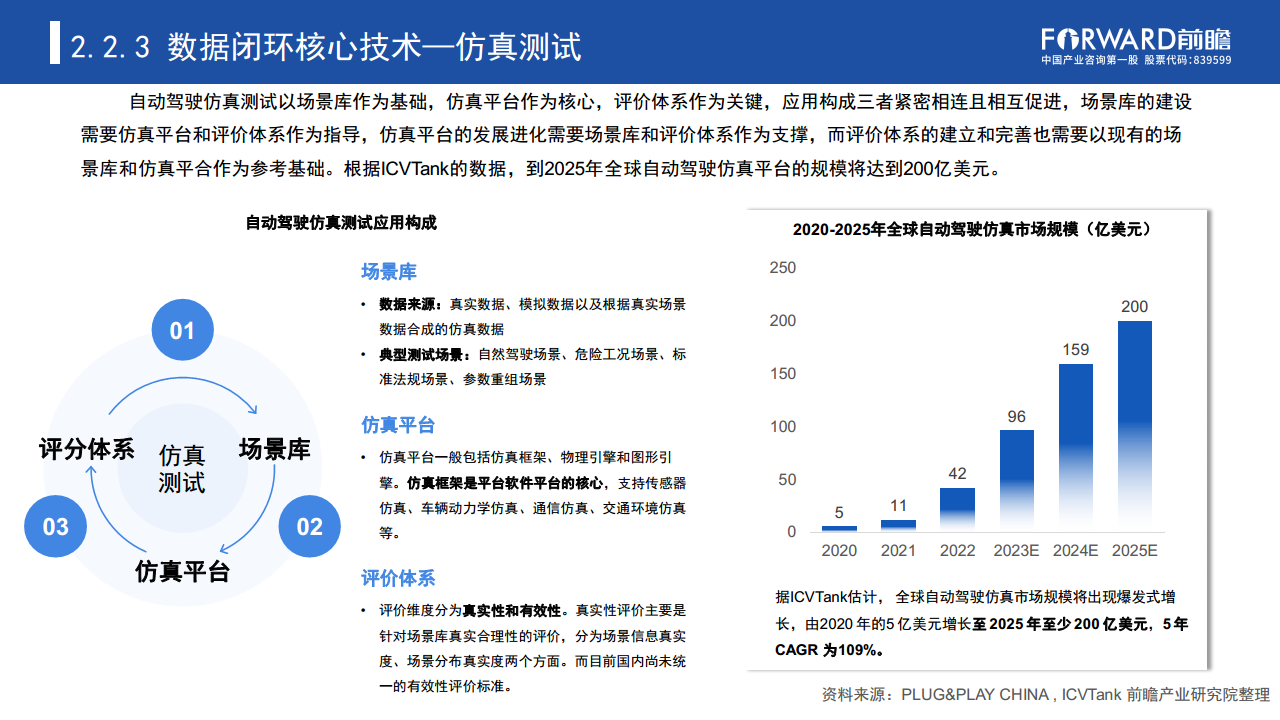1280x720 pixels.
Task: Click the central 仿真测试 circle
Action: pyautogui.click(x=183, y=468)
